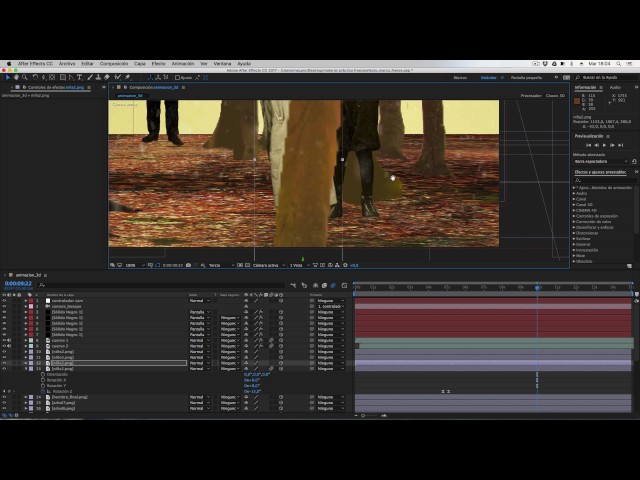Jump to first frame in Previsualización
Viewport: 640px width, 480px height.
588,145
